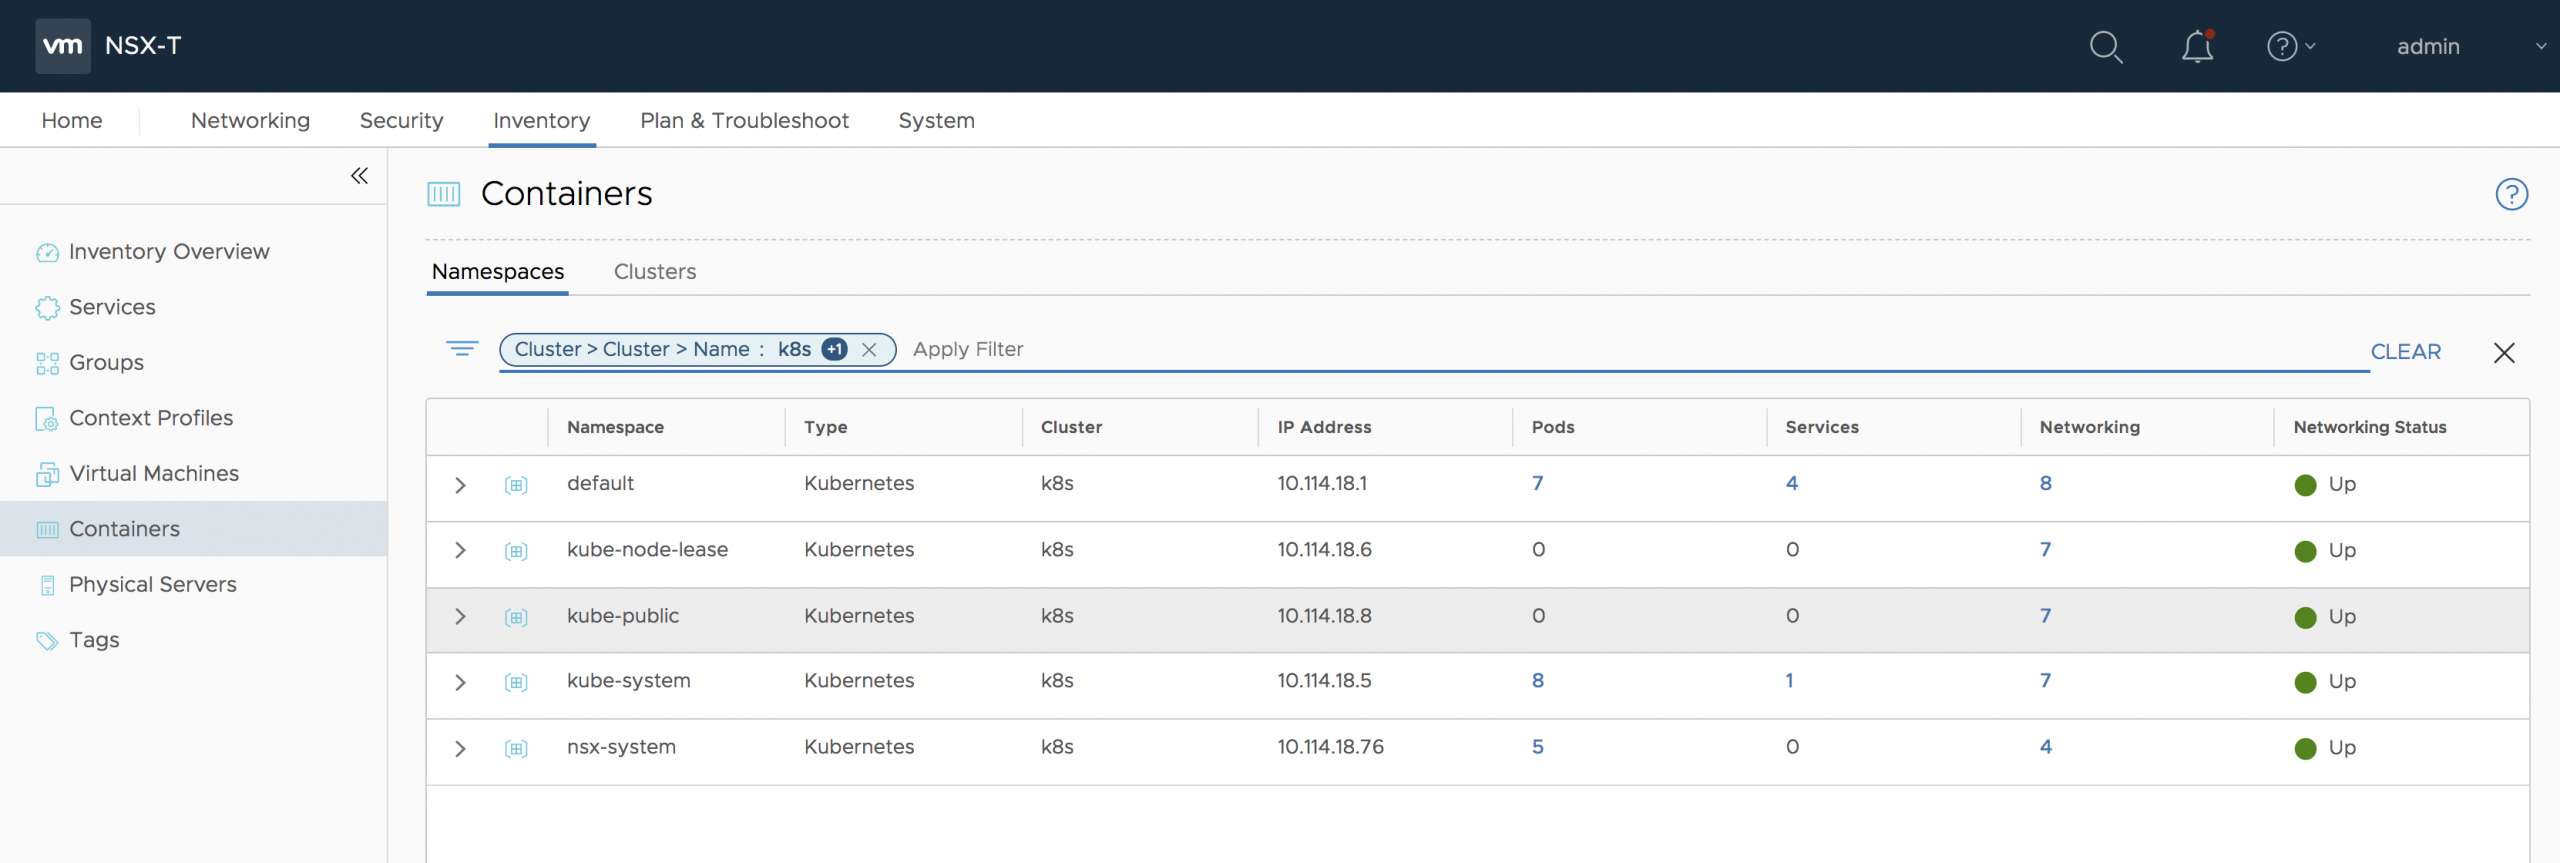The image size is (2560, 863).
Task: Clear all filters with CLEAR
Action: [x=2405, y=352]
